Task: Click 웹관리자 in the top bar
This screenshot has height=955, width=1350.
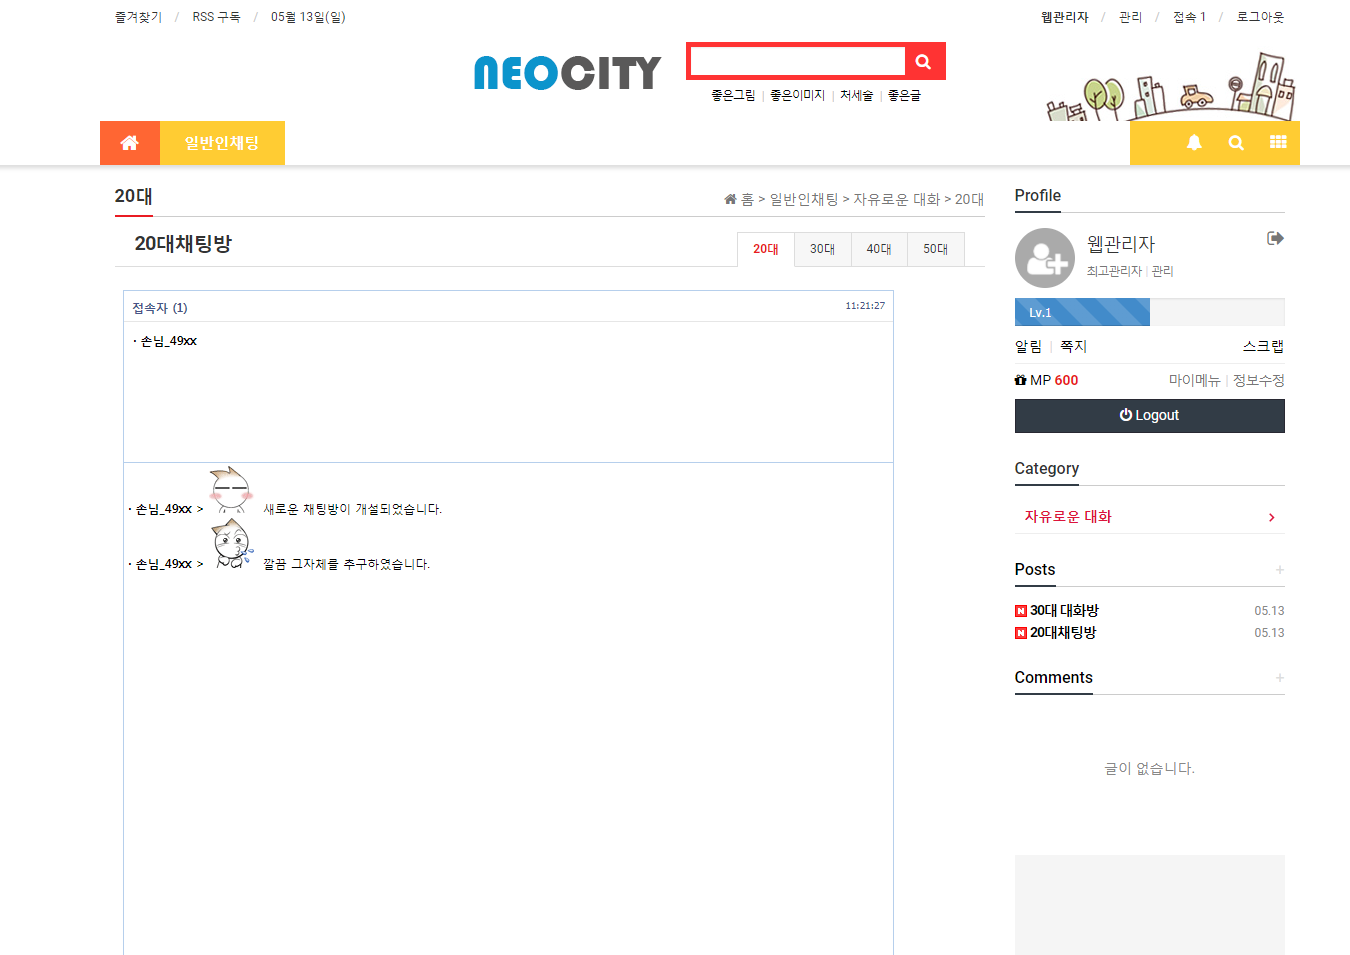Action: click(x=1065, y=17)
